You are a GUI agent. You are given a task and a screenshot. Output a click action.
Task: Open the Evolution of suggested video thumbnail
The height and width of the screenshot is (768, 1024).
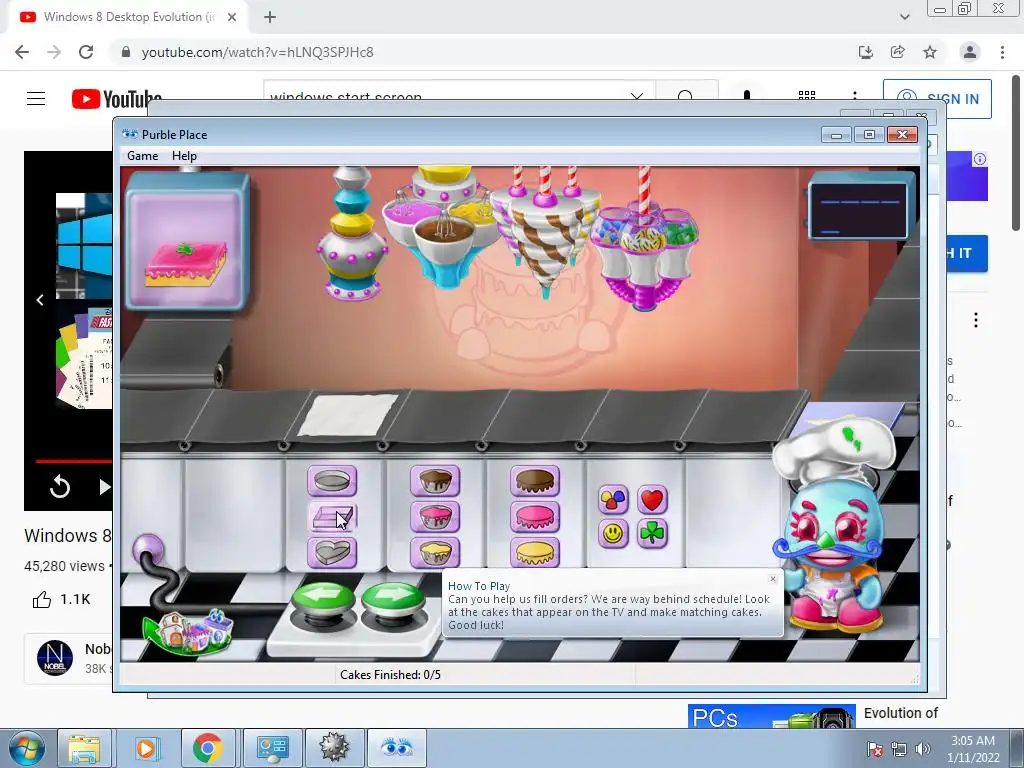[x=771, y=716]
